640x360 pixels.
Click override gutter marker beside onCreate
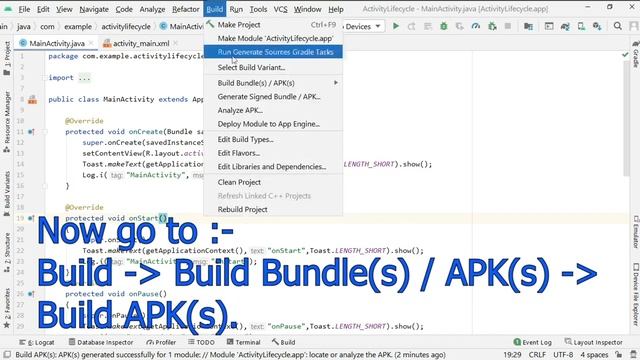[31, 131]
